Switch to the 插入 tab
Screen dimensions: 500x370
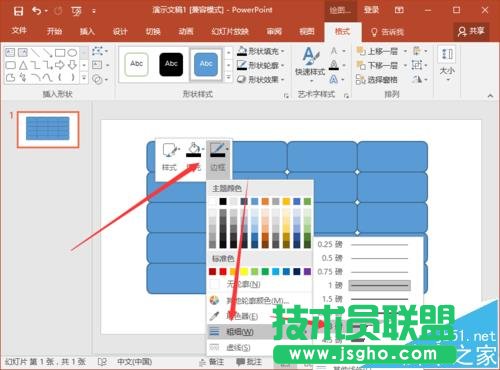pos(87,32)
